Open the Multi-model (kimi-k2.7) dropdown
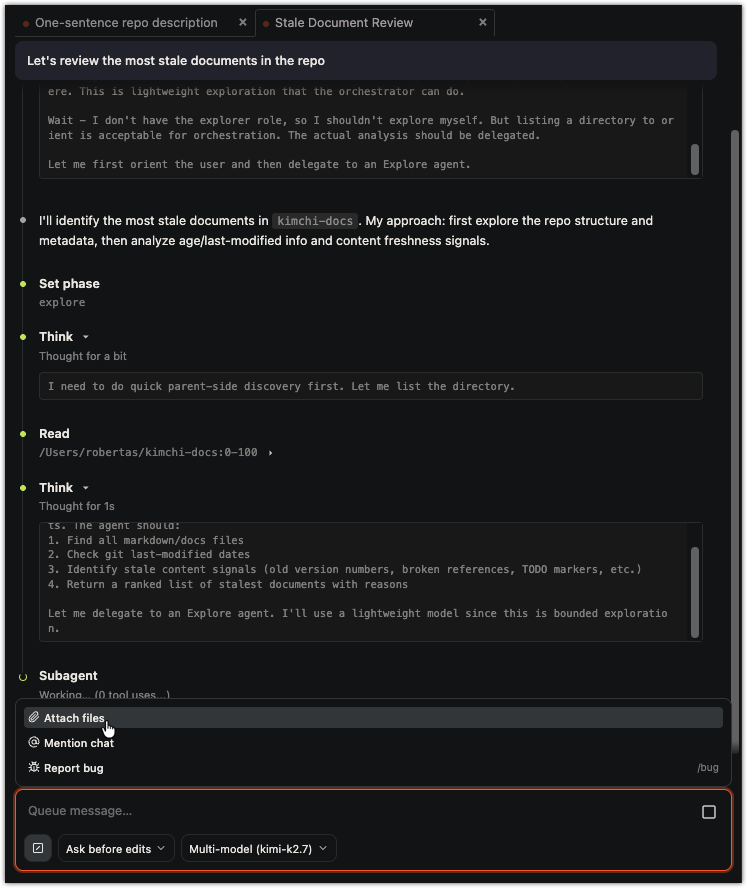 click(x=259, y=848)
